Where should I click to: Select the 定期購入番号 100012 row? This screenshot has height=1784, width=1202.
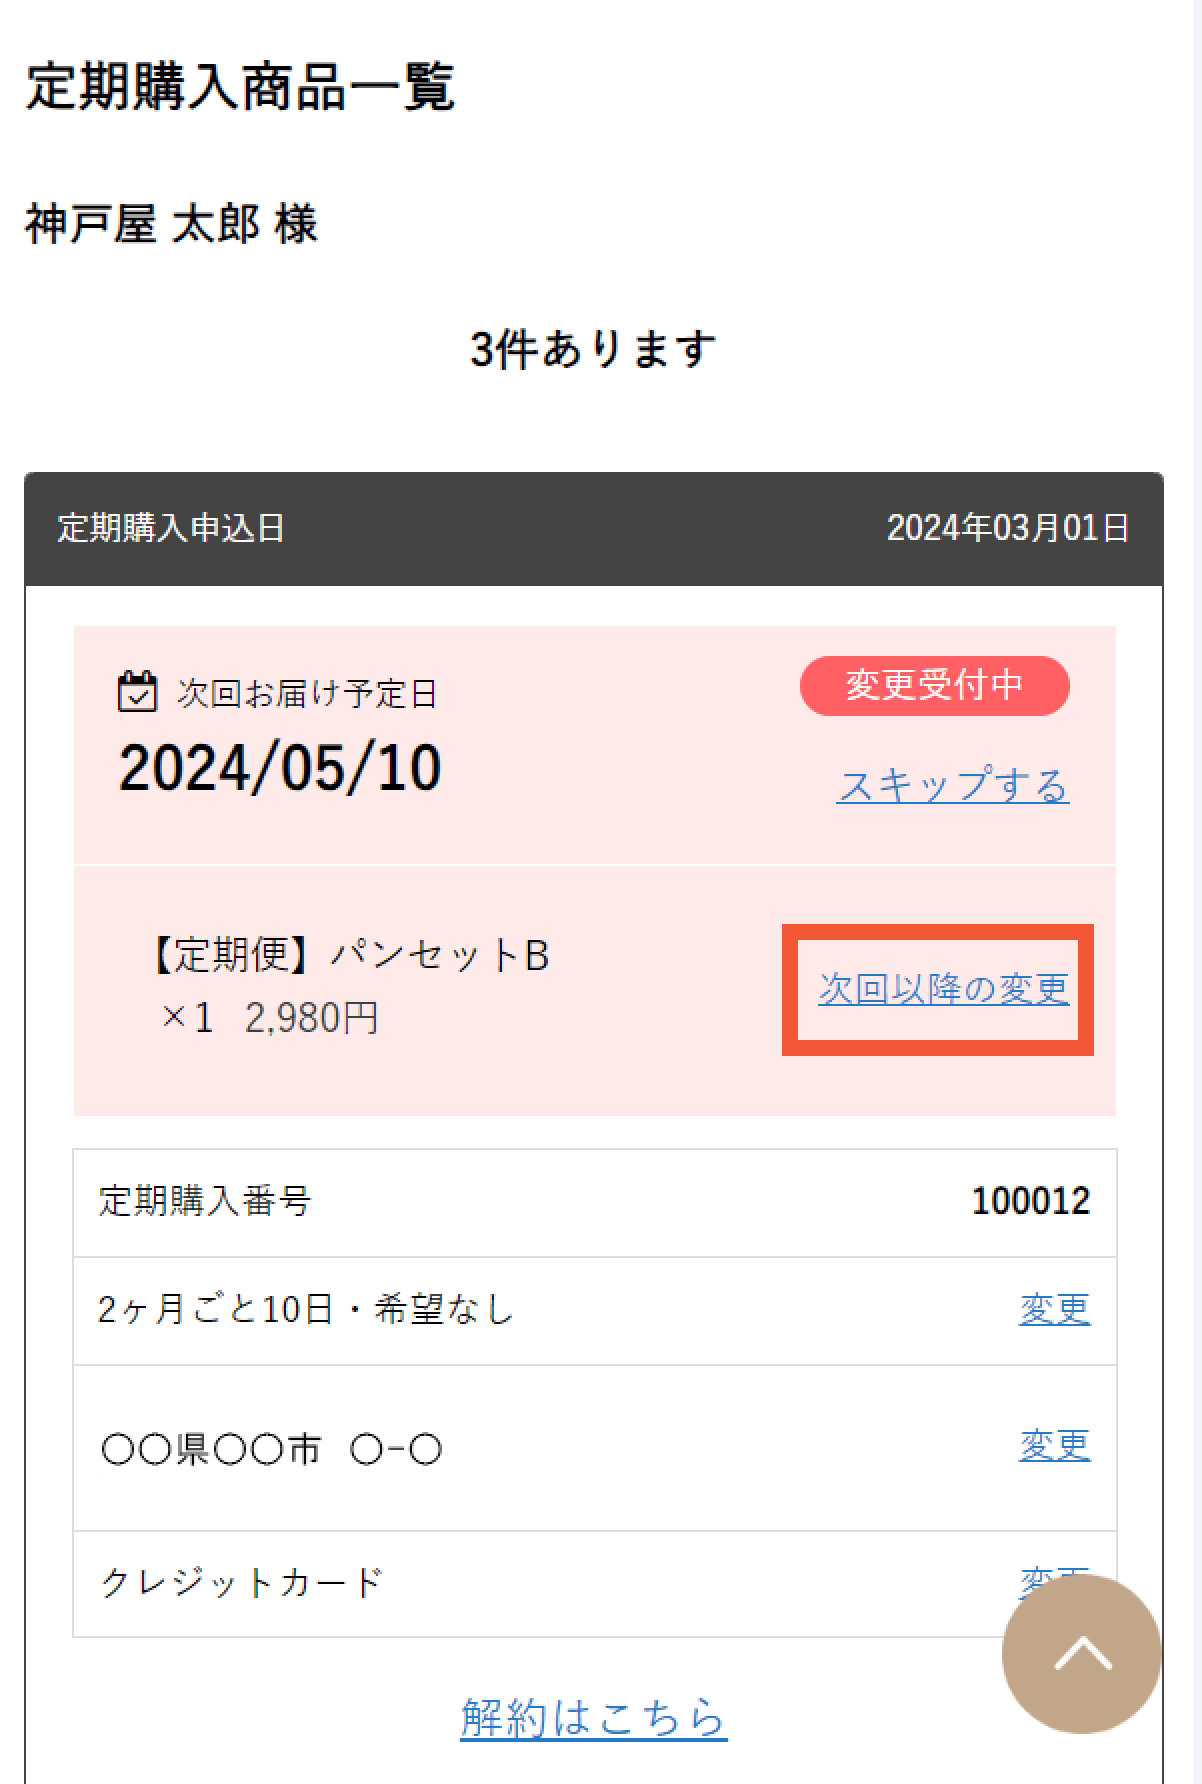point(594,1200)
